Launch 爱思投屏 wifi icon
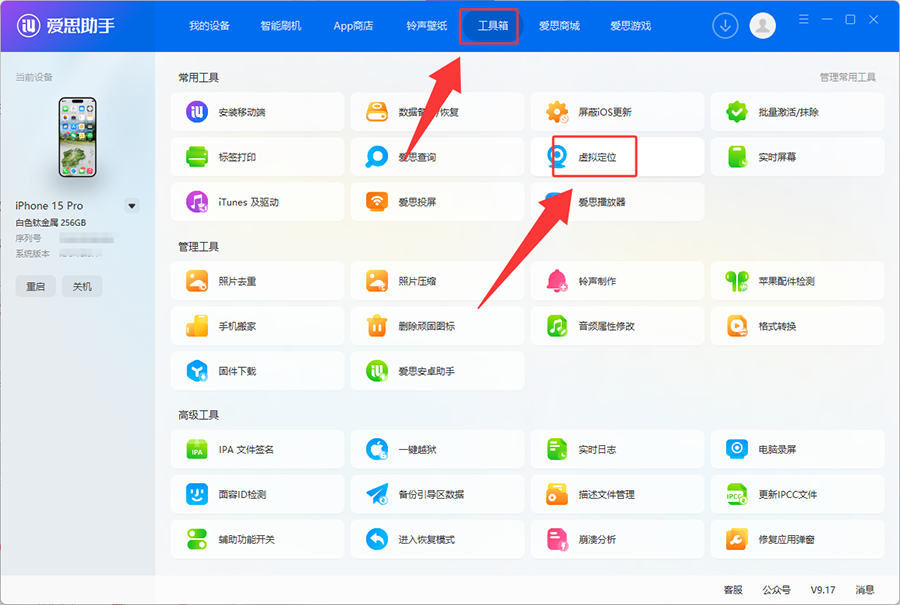This screenshot has width=900, height=605. click(377, 202)
